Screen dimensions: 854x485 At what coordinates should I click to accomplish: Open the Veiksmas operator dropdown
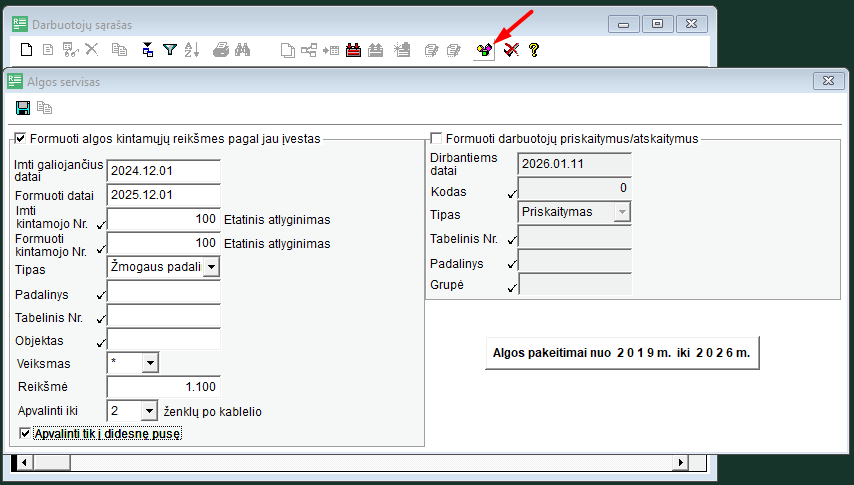coord(150,362)
